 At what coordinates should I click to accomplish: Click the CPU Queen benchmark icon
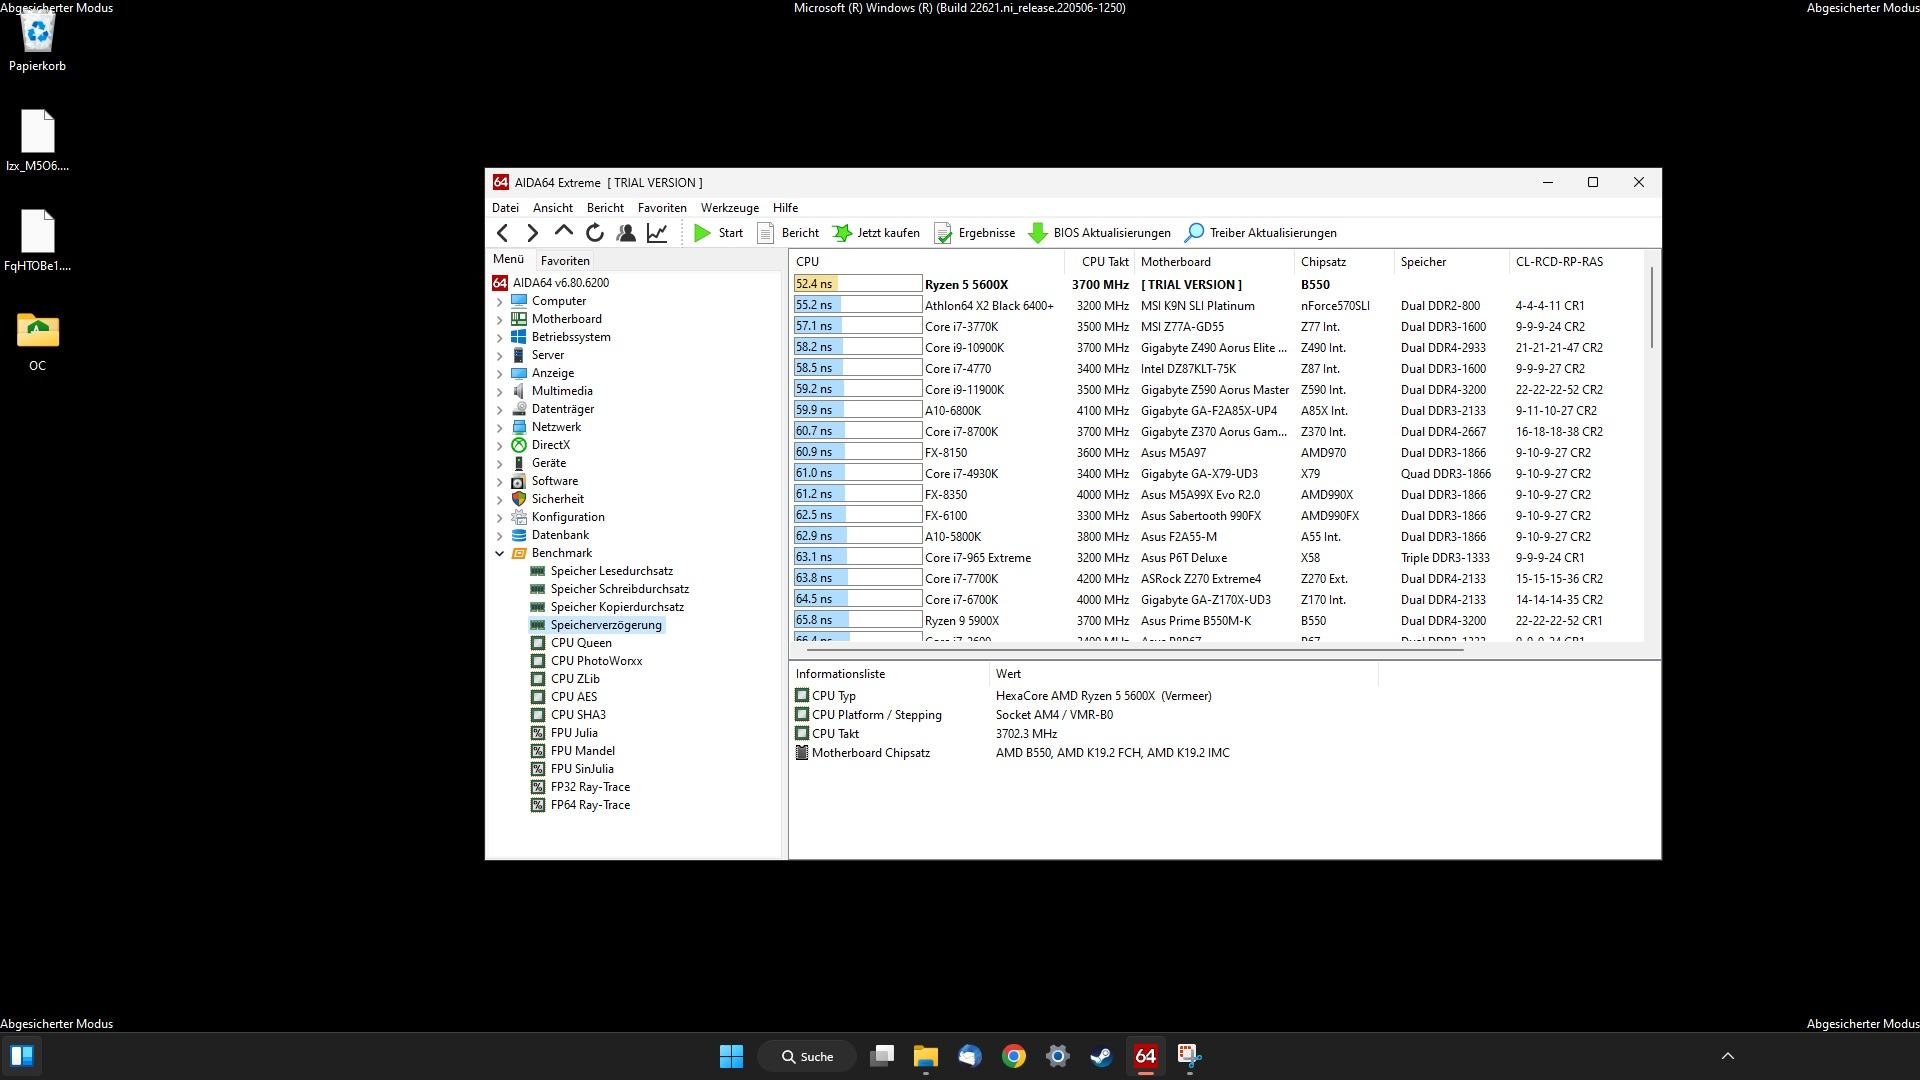coord(539,642)
